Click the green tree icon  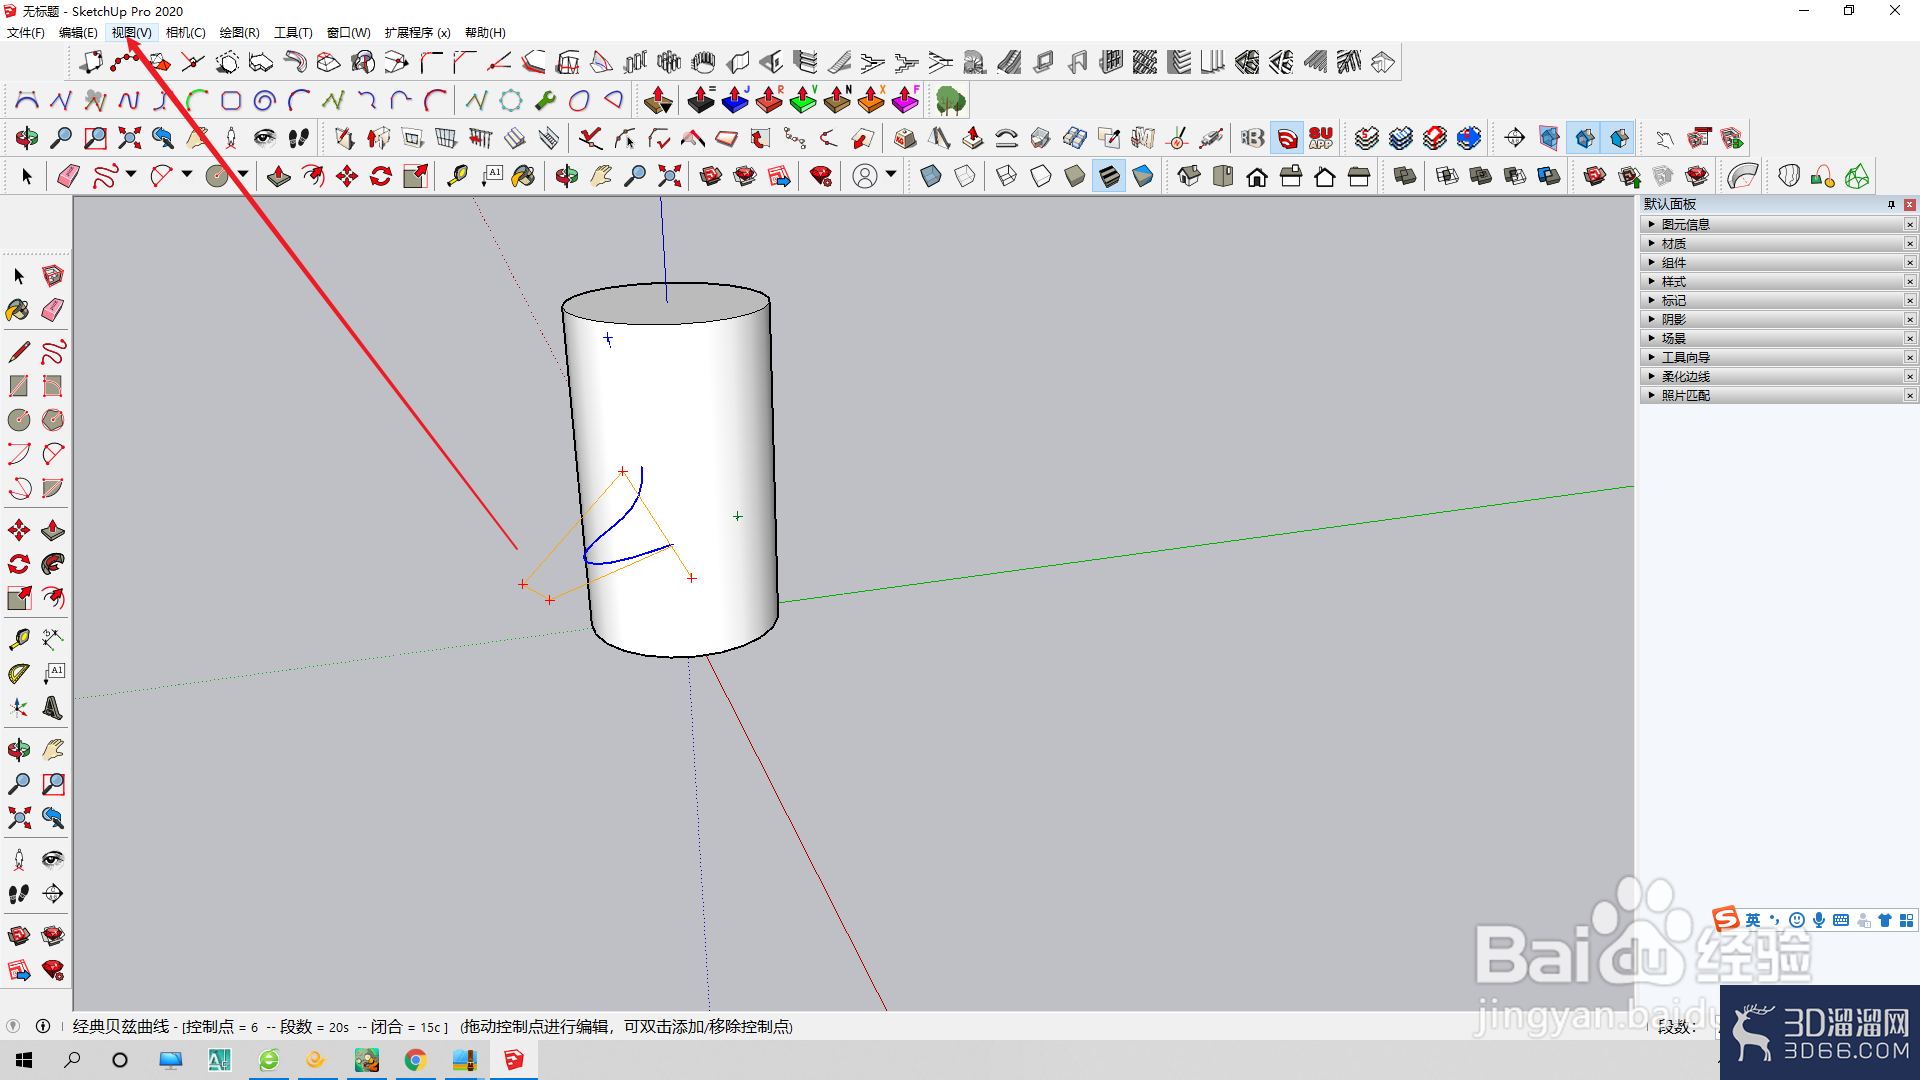point(951,100)
